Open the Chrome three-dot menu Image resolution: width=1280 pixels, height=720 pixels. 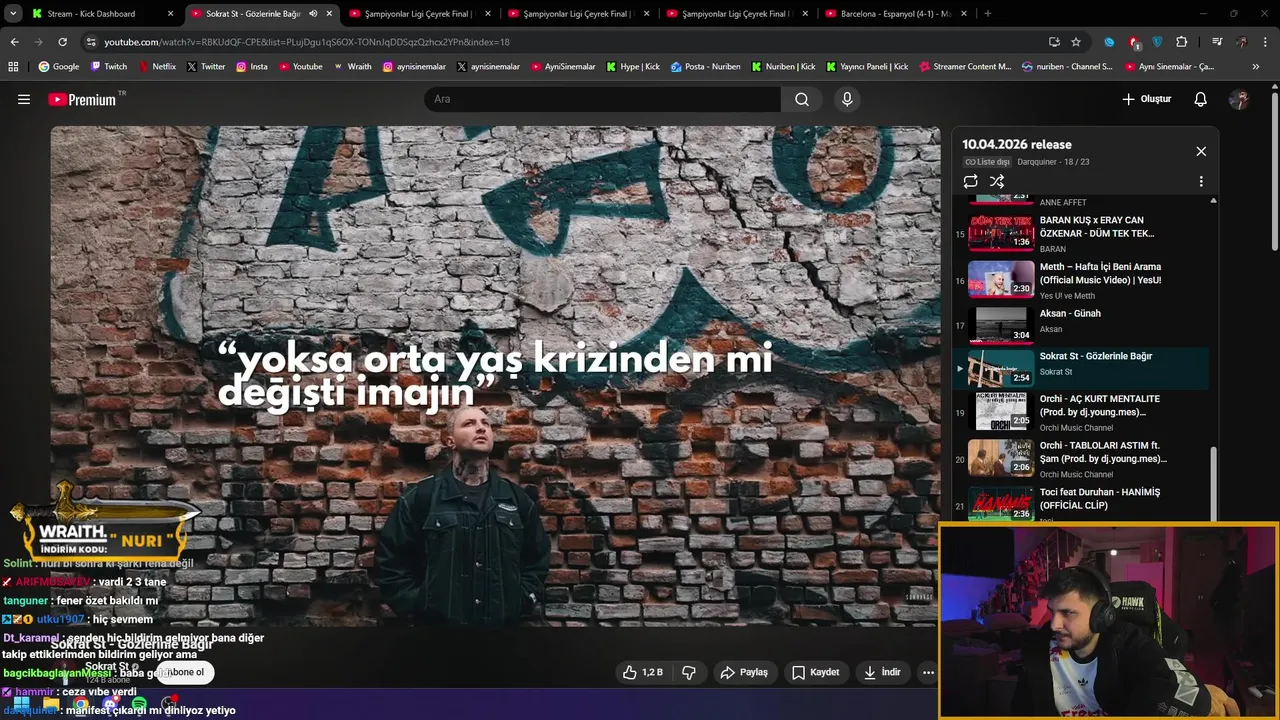tap(1265, 42)
